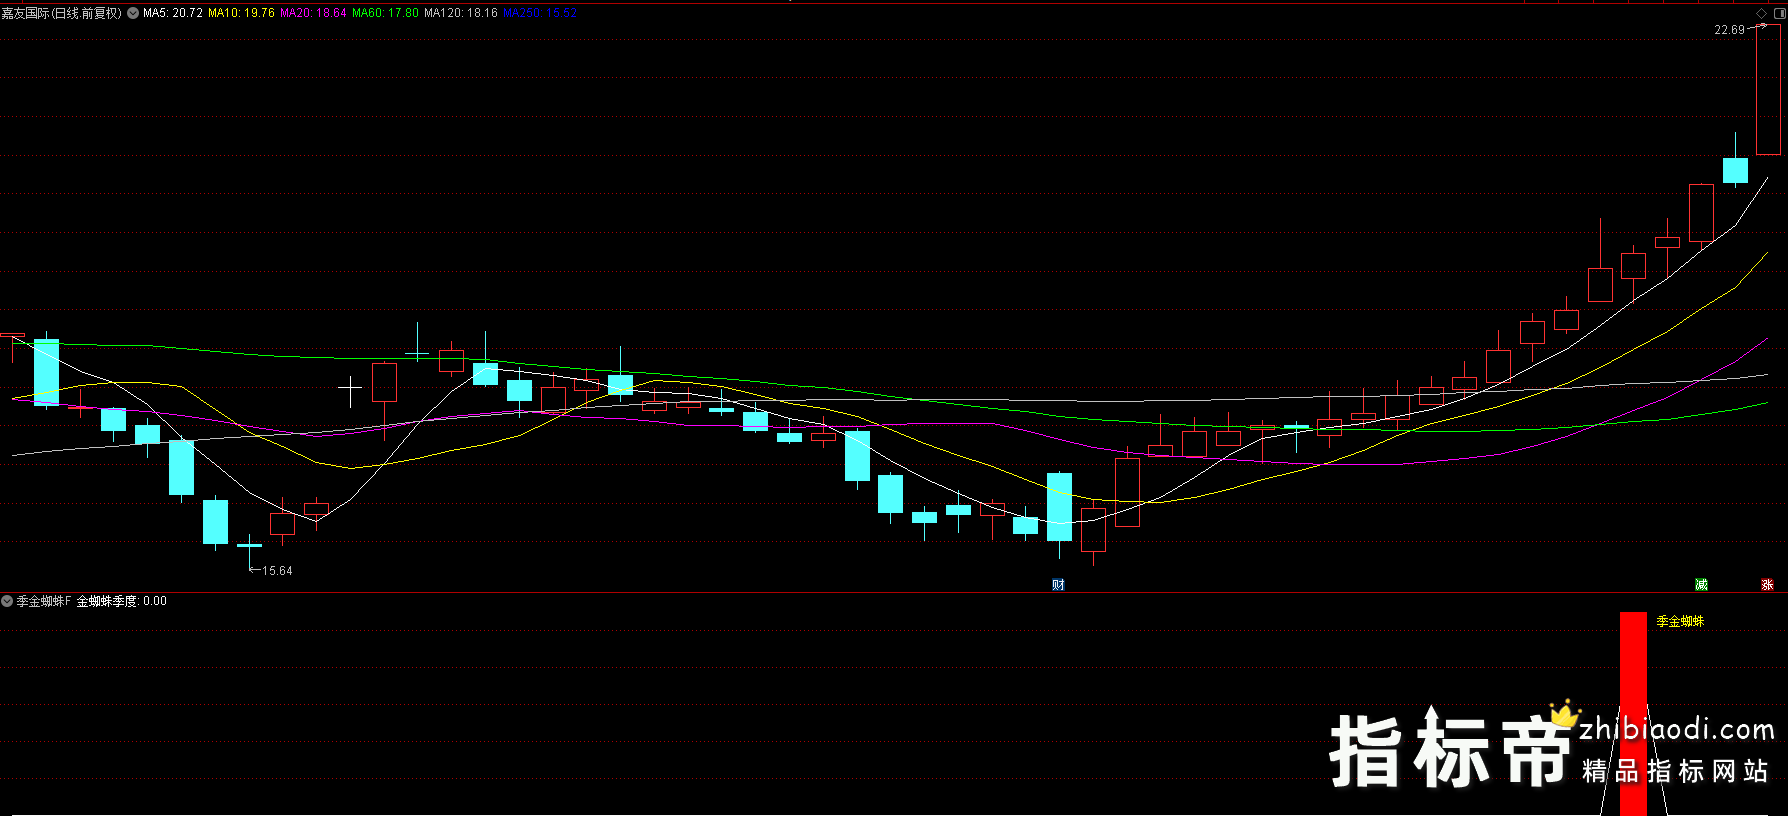The height and width of the screenshot is (816, 1788).
Task: Click the yellow 季金蜘蛛 signal label
Action: (1680, 621)
